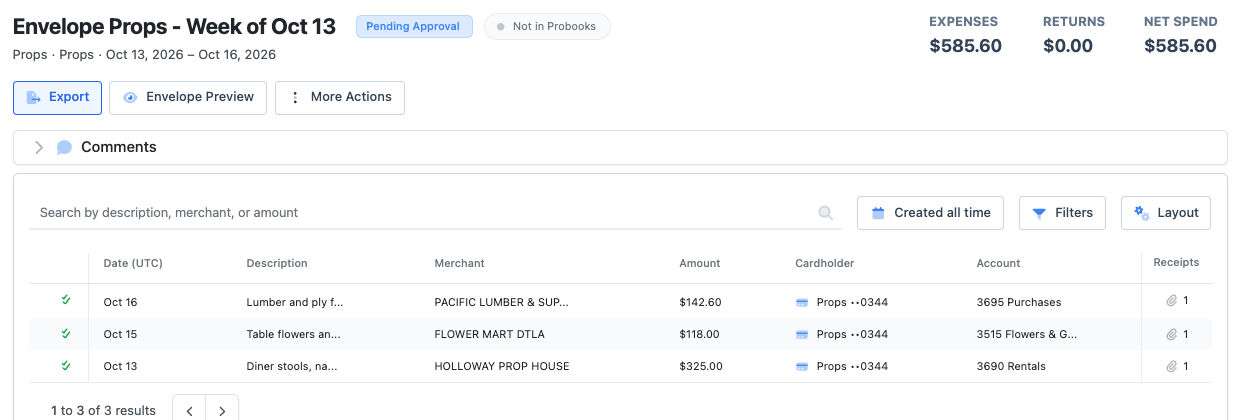
Task: Click card icon in the $142.60 row
Action: (x=802, y=302)
